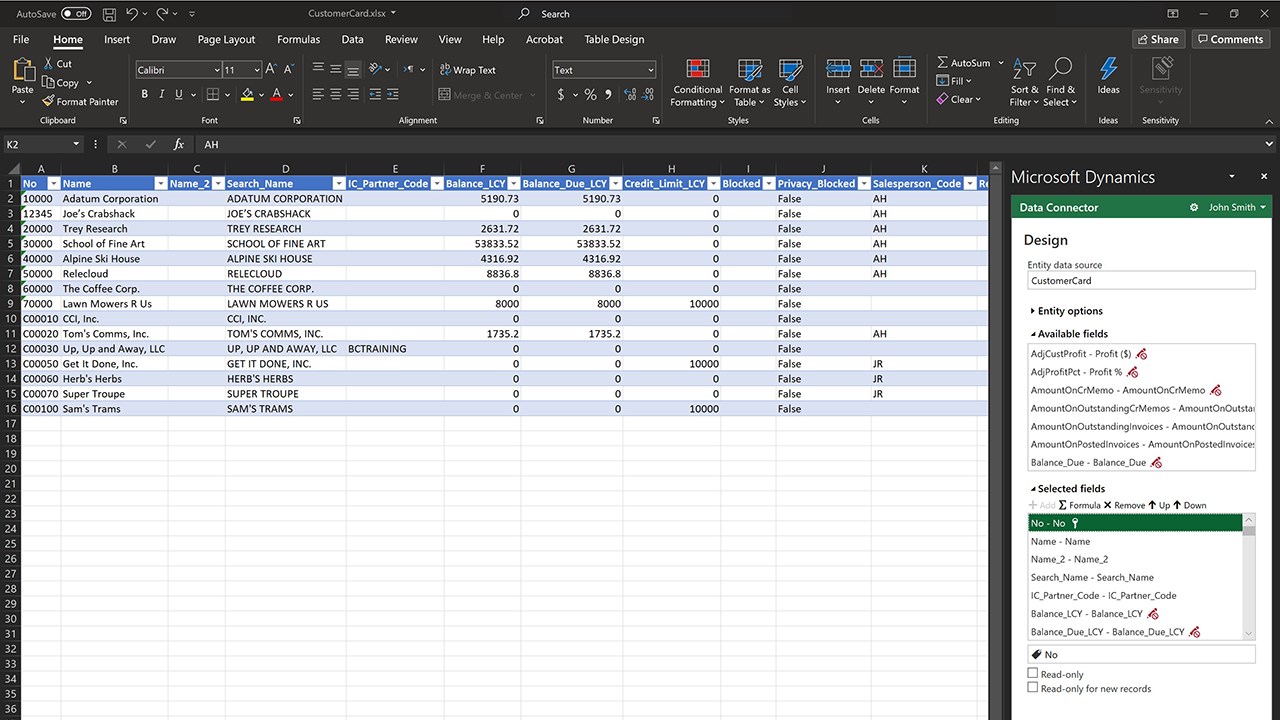Image resolution: width=1280 pixels, height=720 pixels.
Task: Increase the font size
Action: [x=273, y=70]
